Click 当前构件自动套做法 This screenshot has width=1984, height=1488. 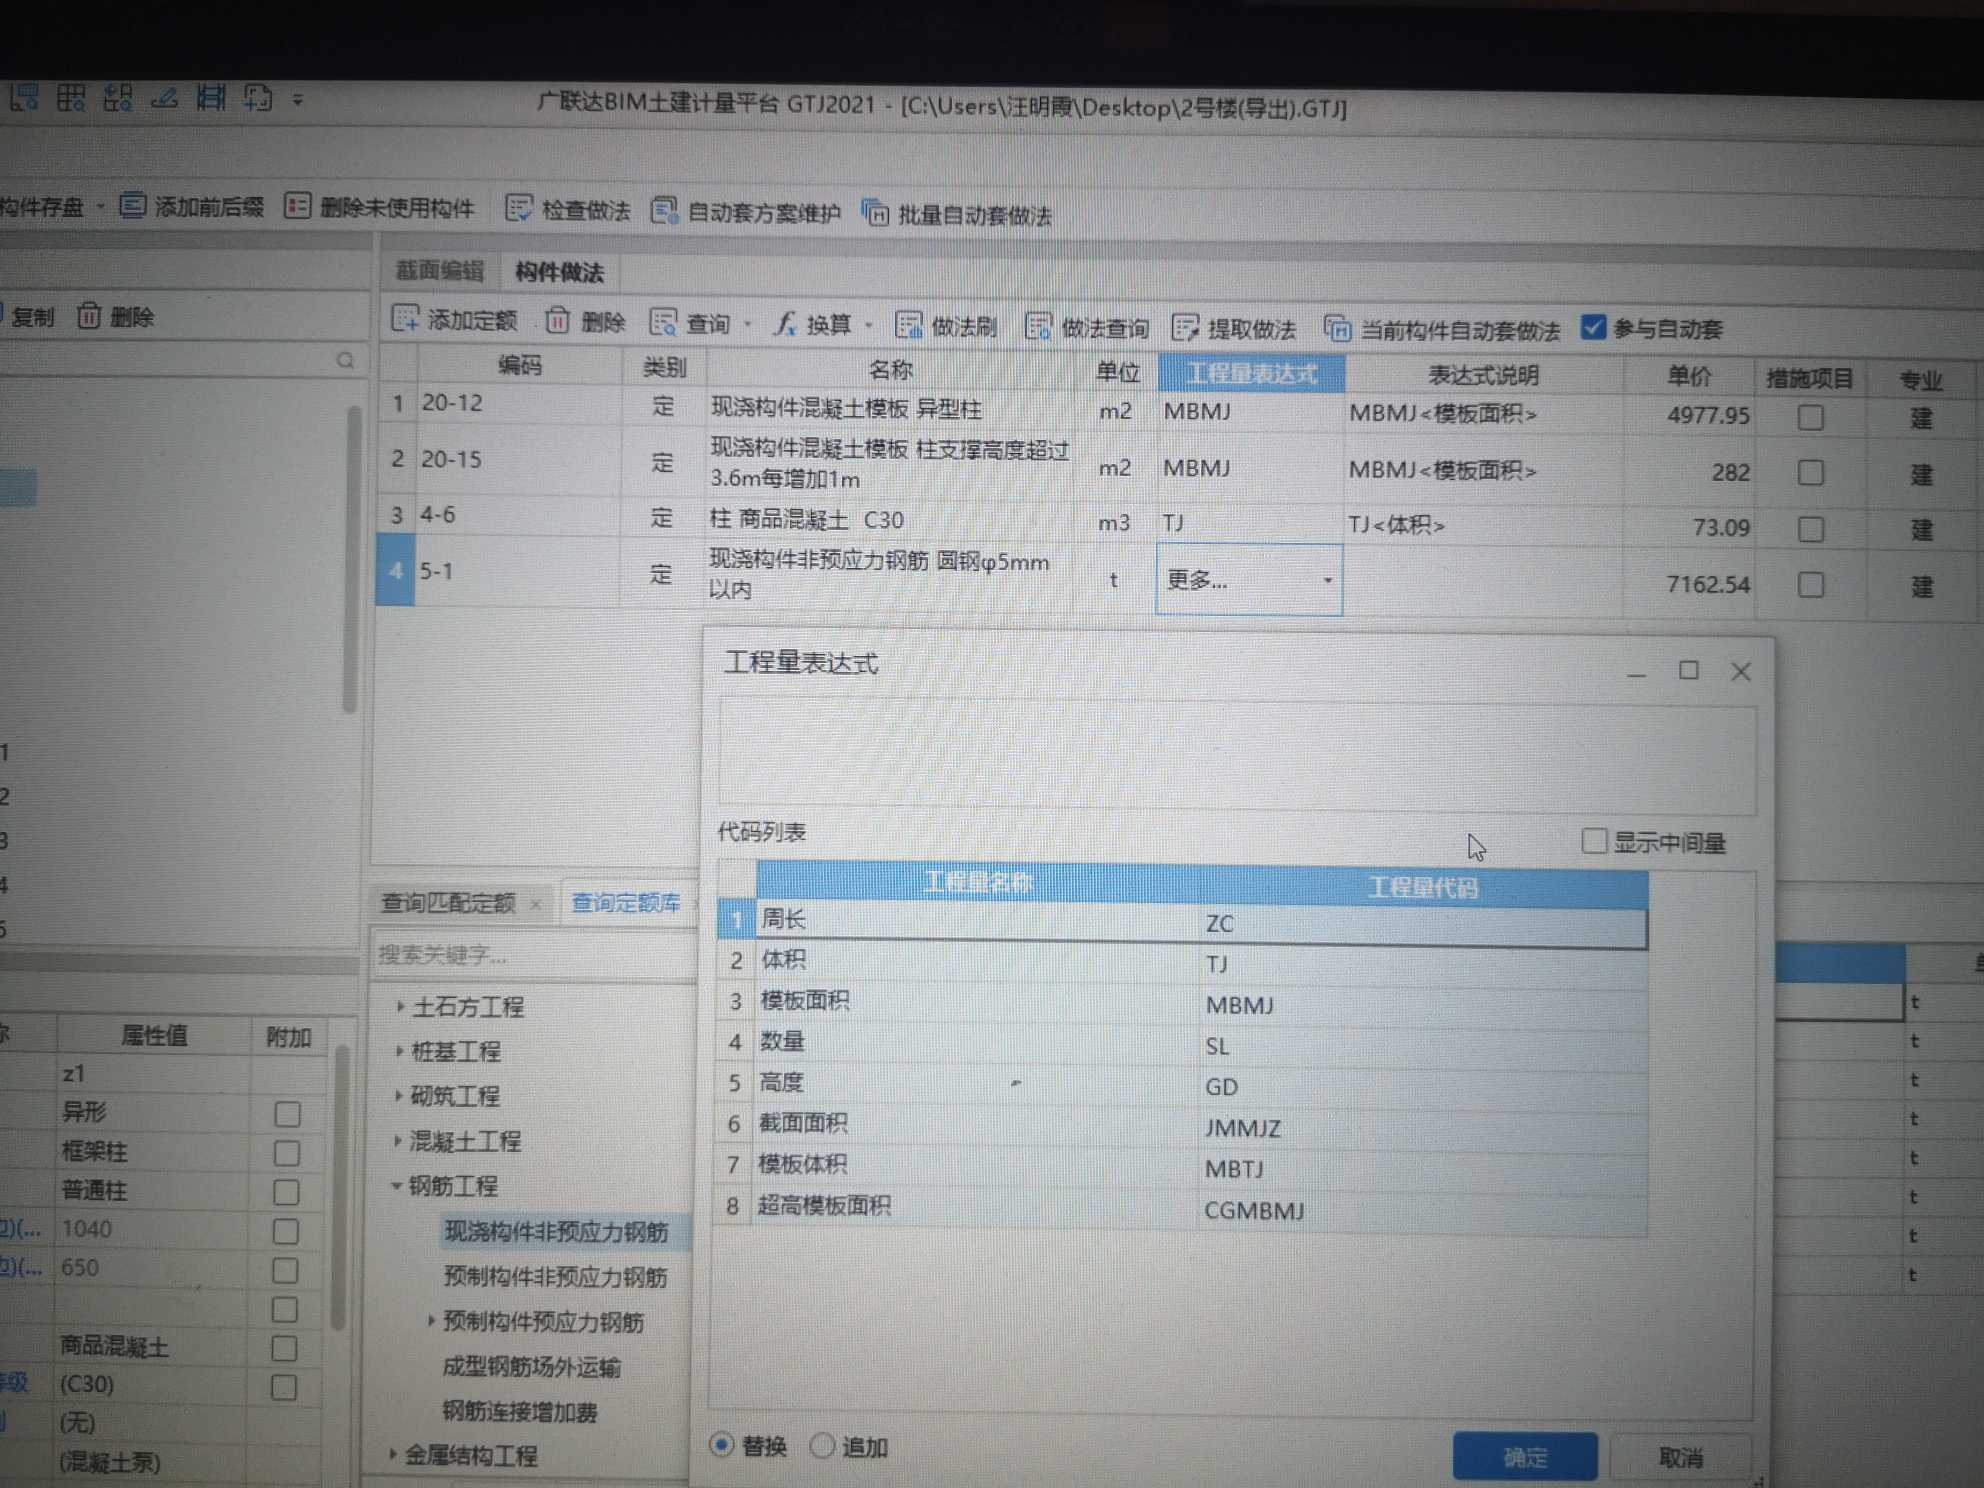[x=1442, y=329]
